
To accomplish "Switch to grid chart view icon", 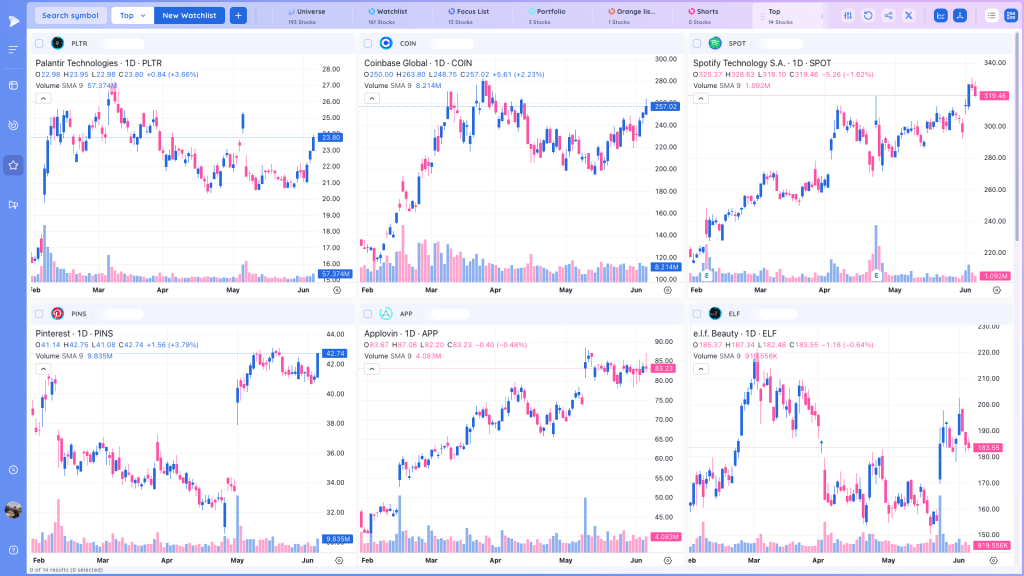I will click(x=1011, y=16).
